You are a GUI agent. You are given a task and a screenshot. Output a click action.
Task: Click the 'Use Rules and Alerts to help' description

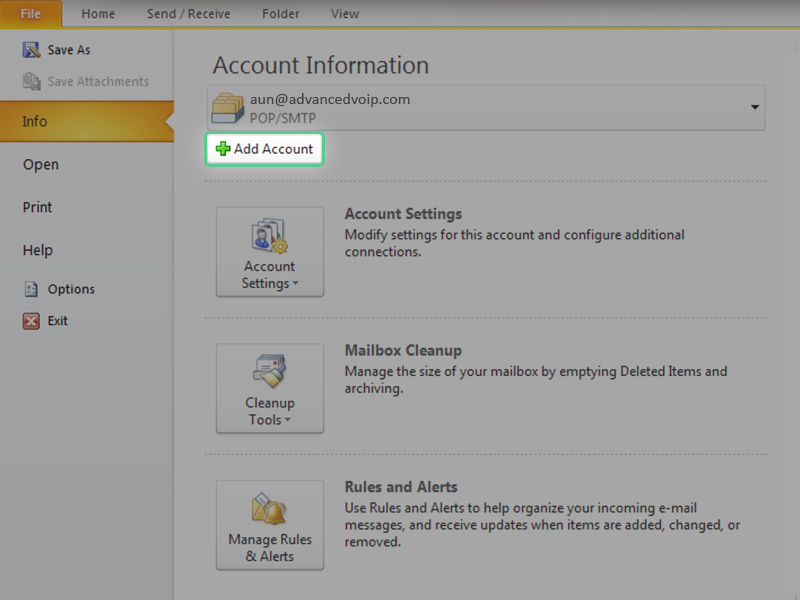coord(542,524)
